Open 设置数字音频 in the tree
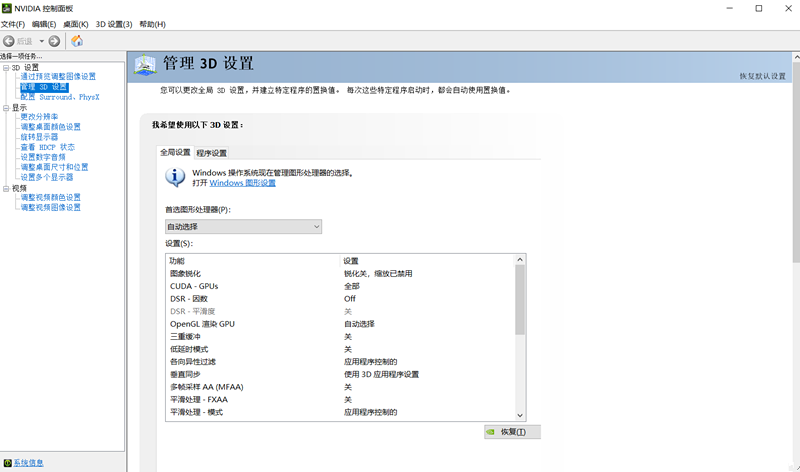The height and width of the screenshot is (472, 800). [x=43, y=157]
